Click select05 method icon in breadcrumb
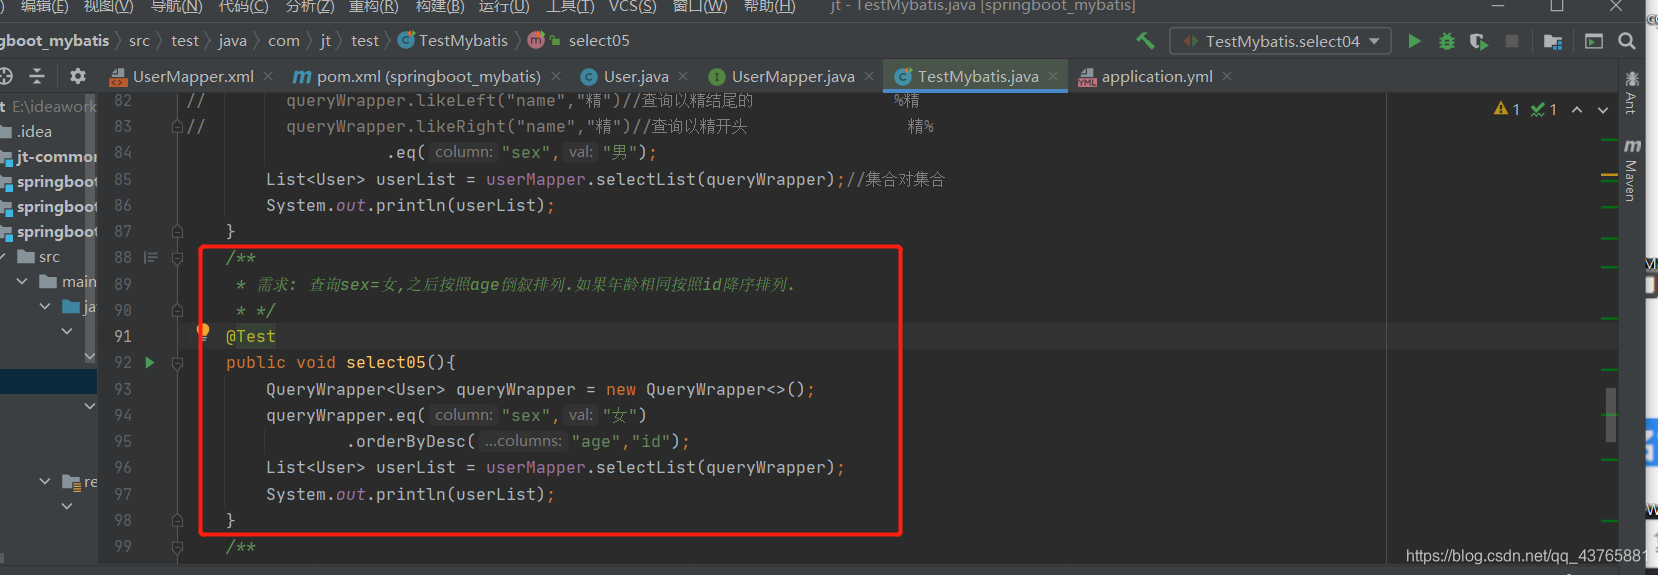 point(537,40)
